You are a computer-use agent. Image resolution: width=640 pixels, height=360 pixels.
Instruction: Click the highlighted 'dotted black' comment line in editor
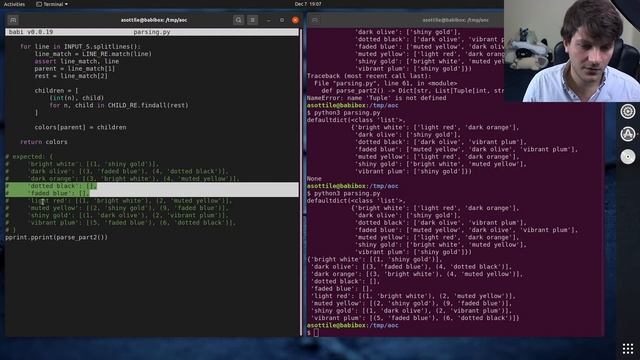point(152,186)
